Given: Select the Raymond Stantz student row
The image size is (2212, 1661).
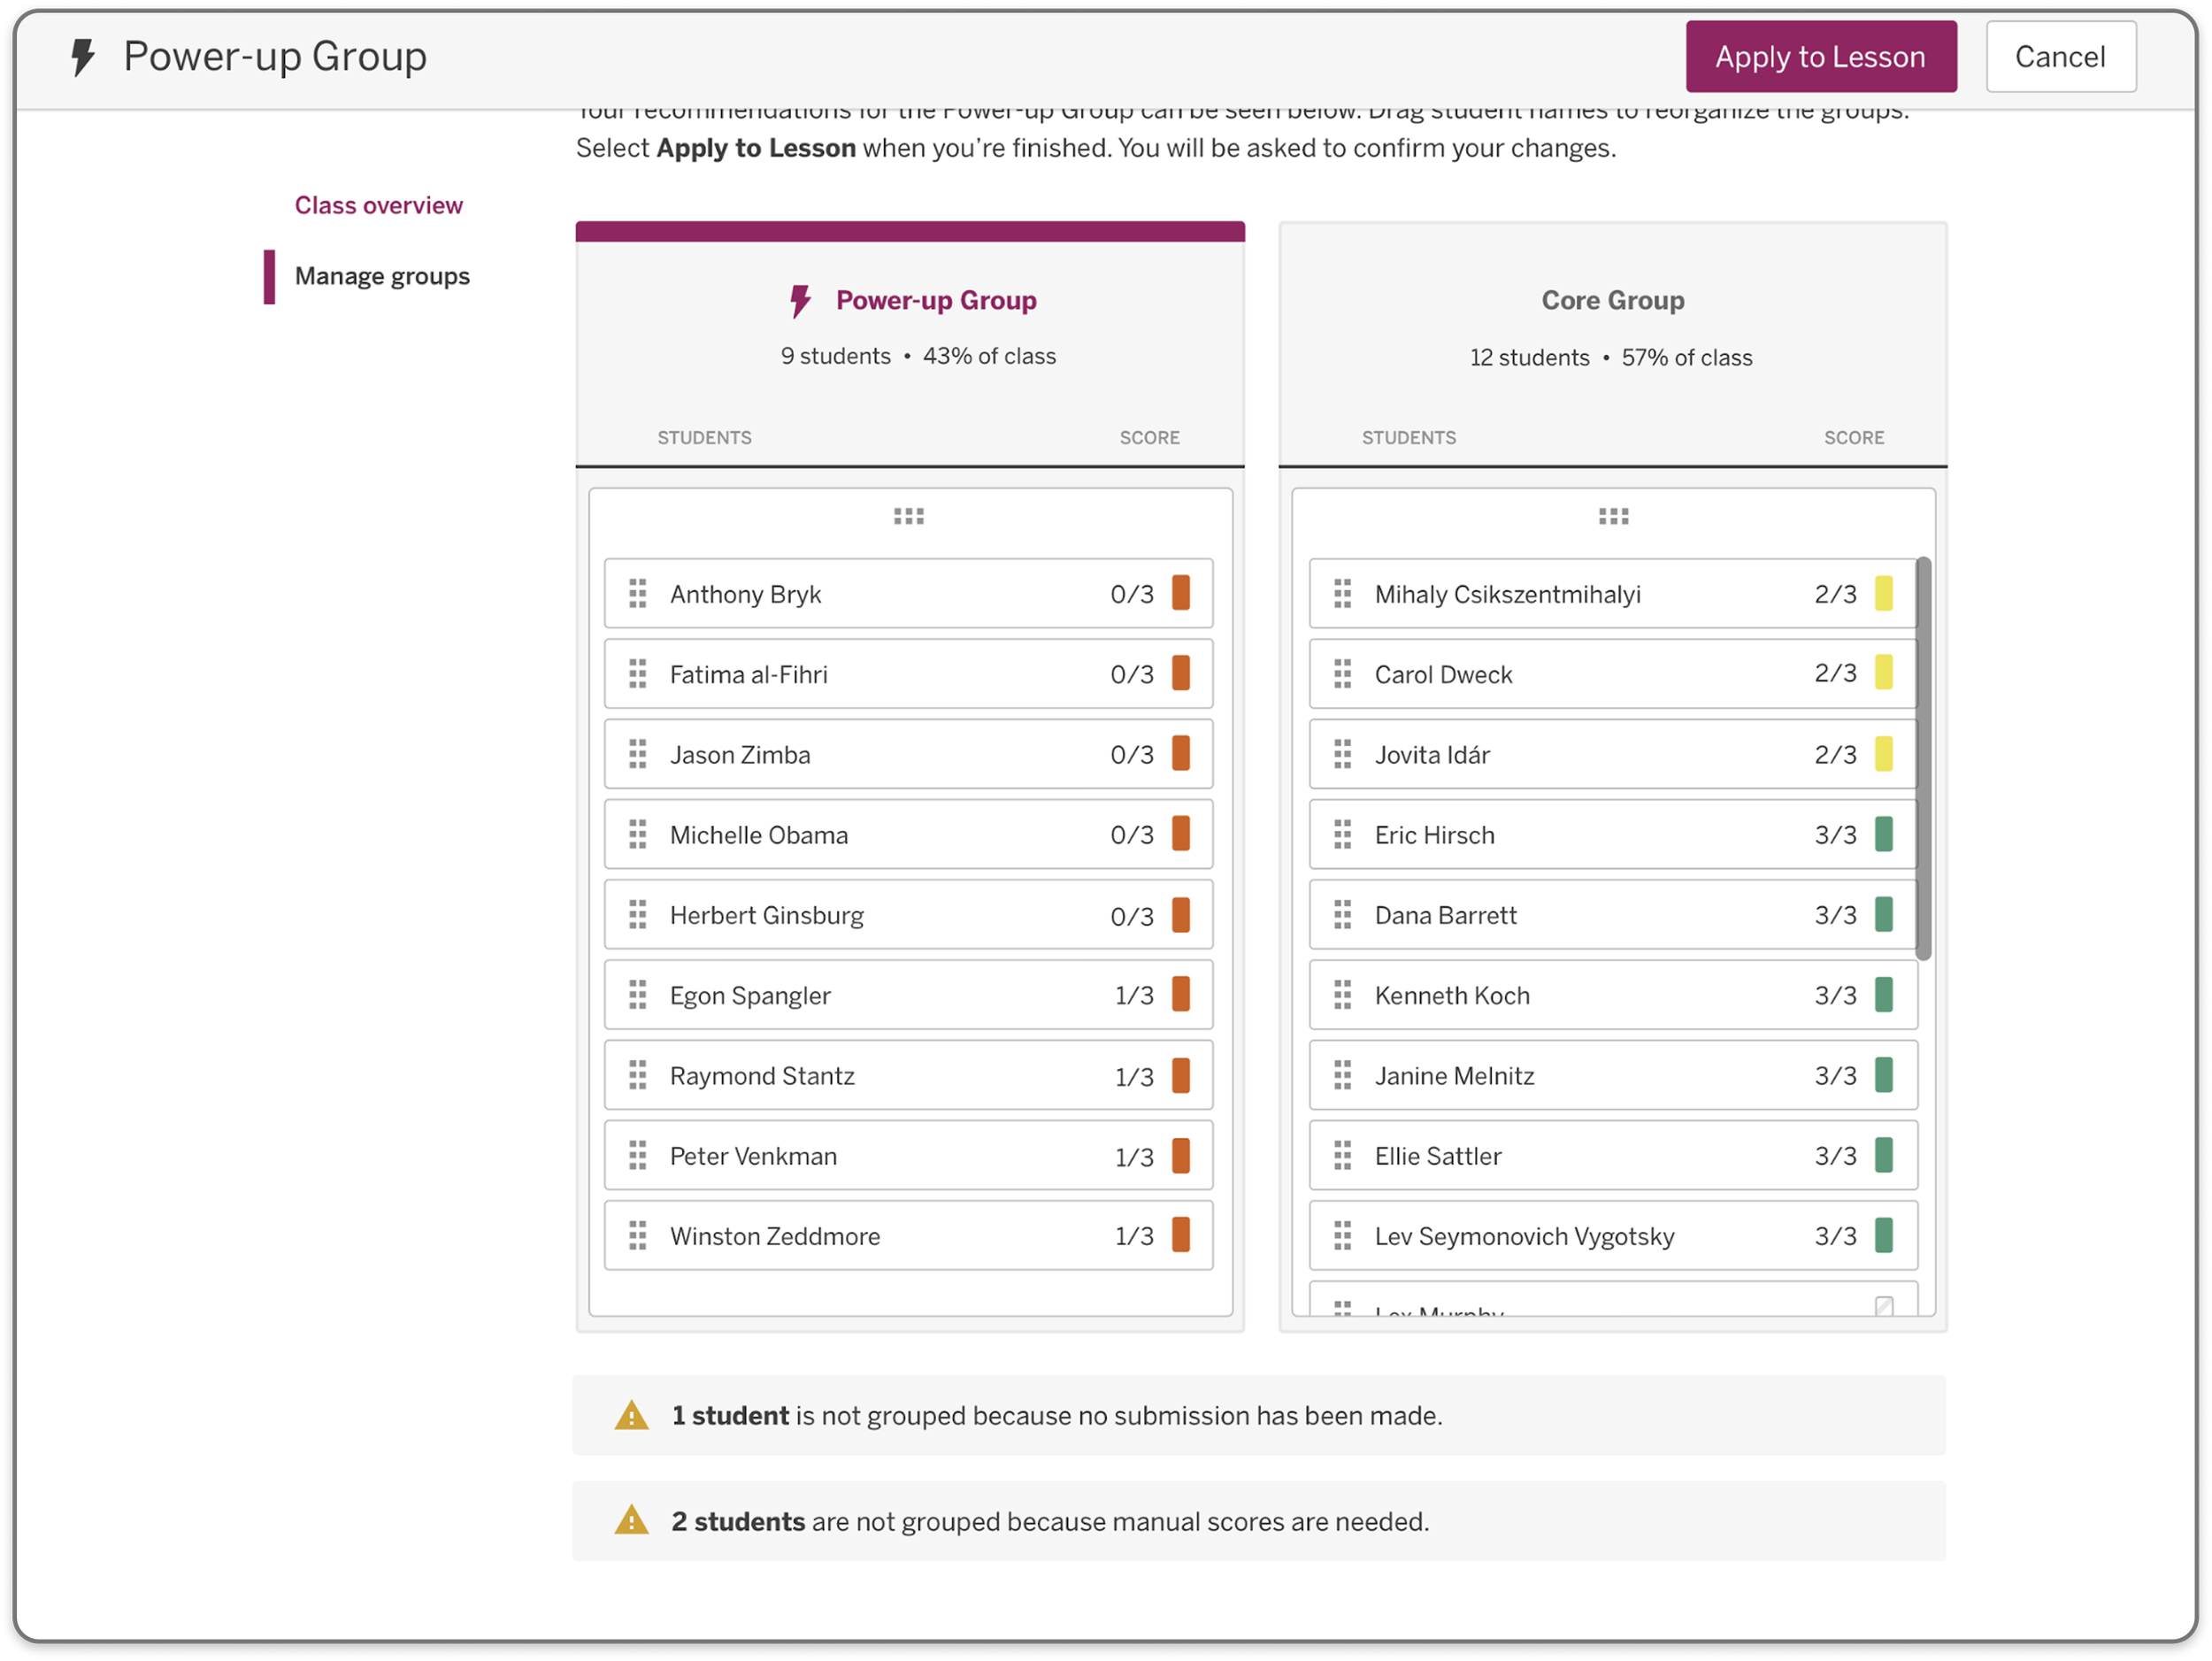Looking at the screenshot, I should tap(909, 1077).
